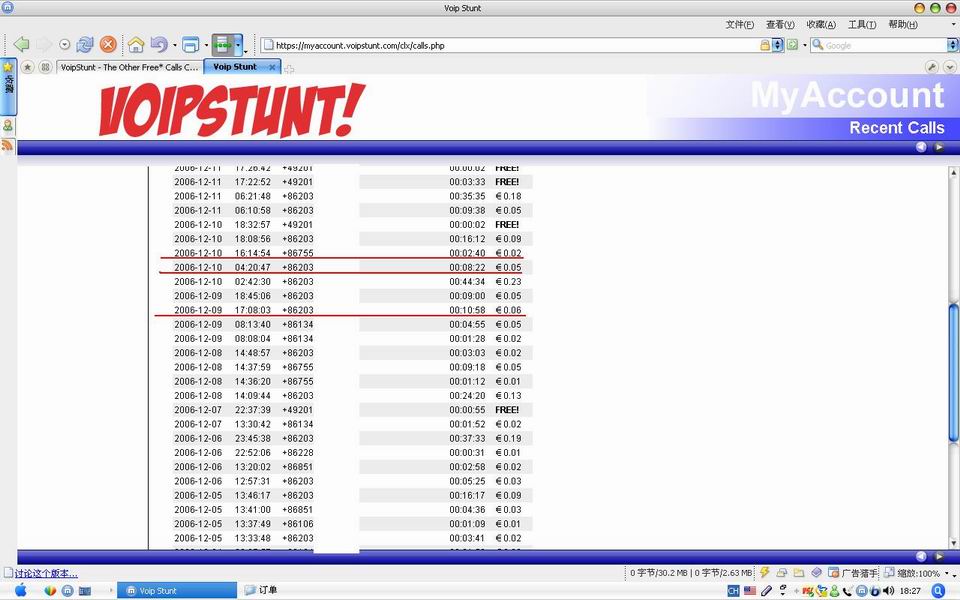Open the 工具(T) menu
960x600 pixels.
(x=861, y=24)
